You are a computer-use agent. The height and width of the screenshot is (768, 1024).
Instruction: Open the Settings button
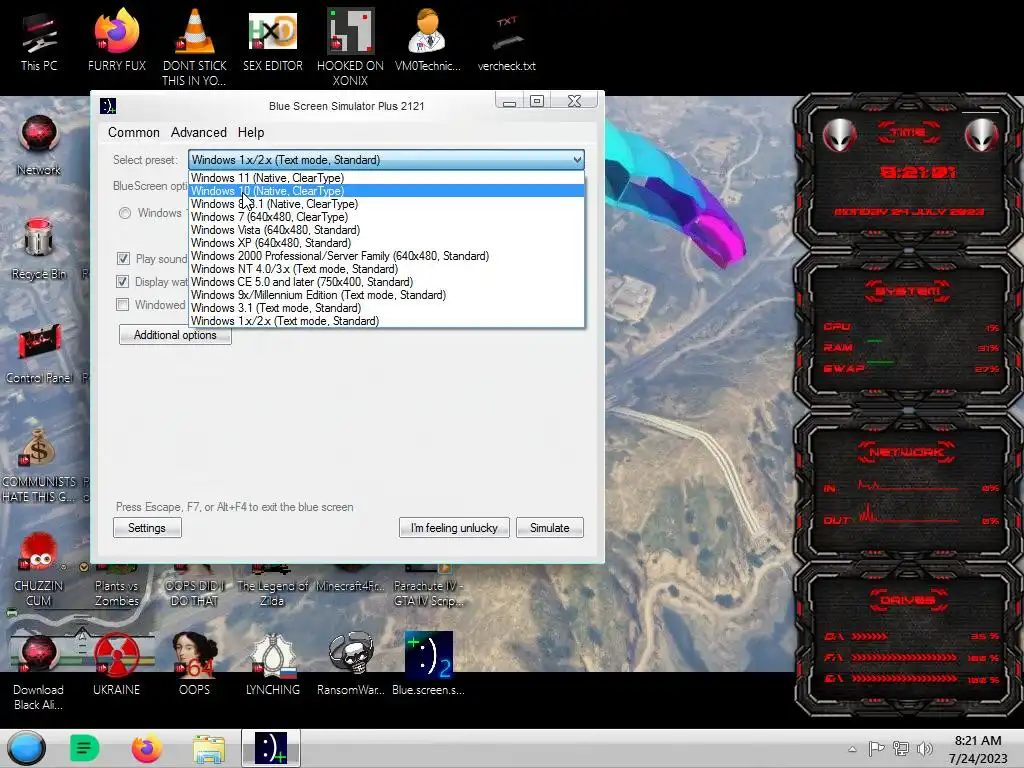click(147, 528)
